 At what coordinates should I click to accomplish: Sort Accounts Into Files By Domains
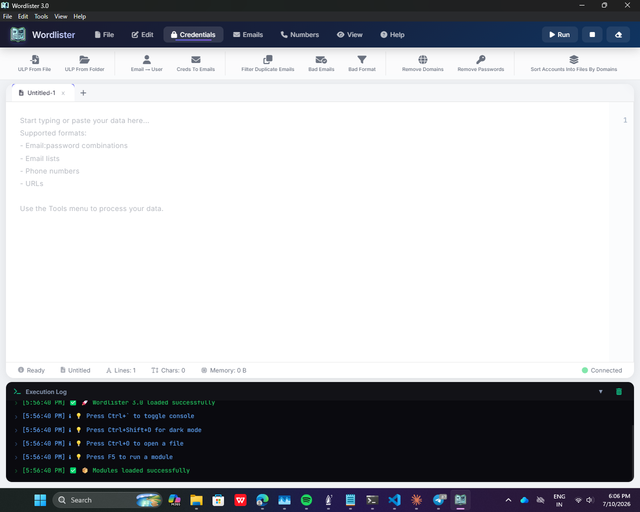click(573, 63)
